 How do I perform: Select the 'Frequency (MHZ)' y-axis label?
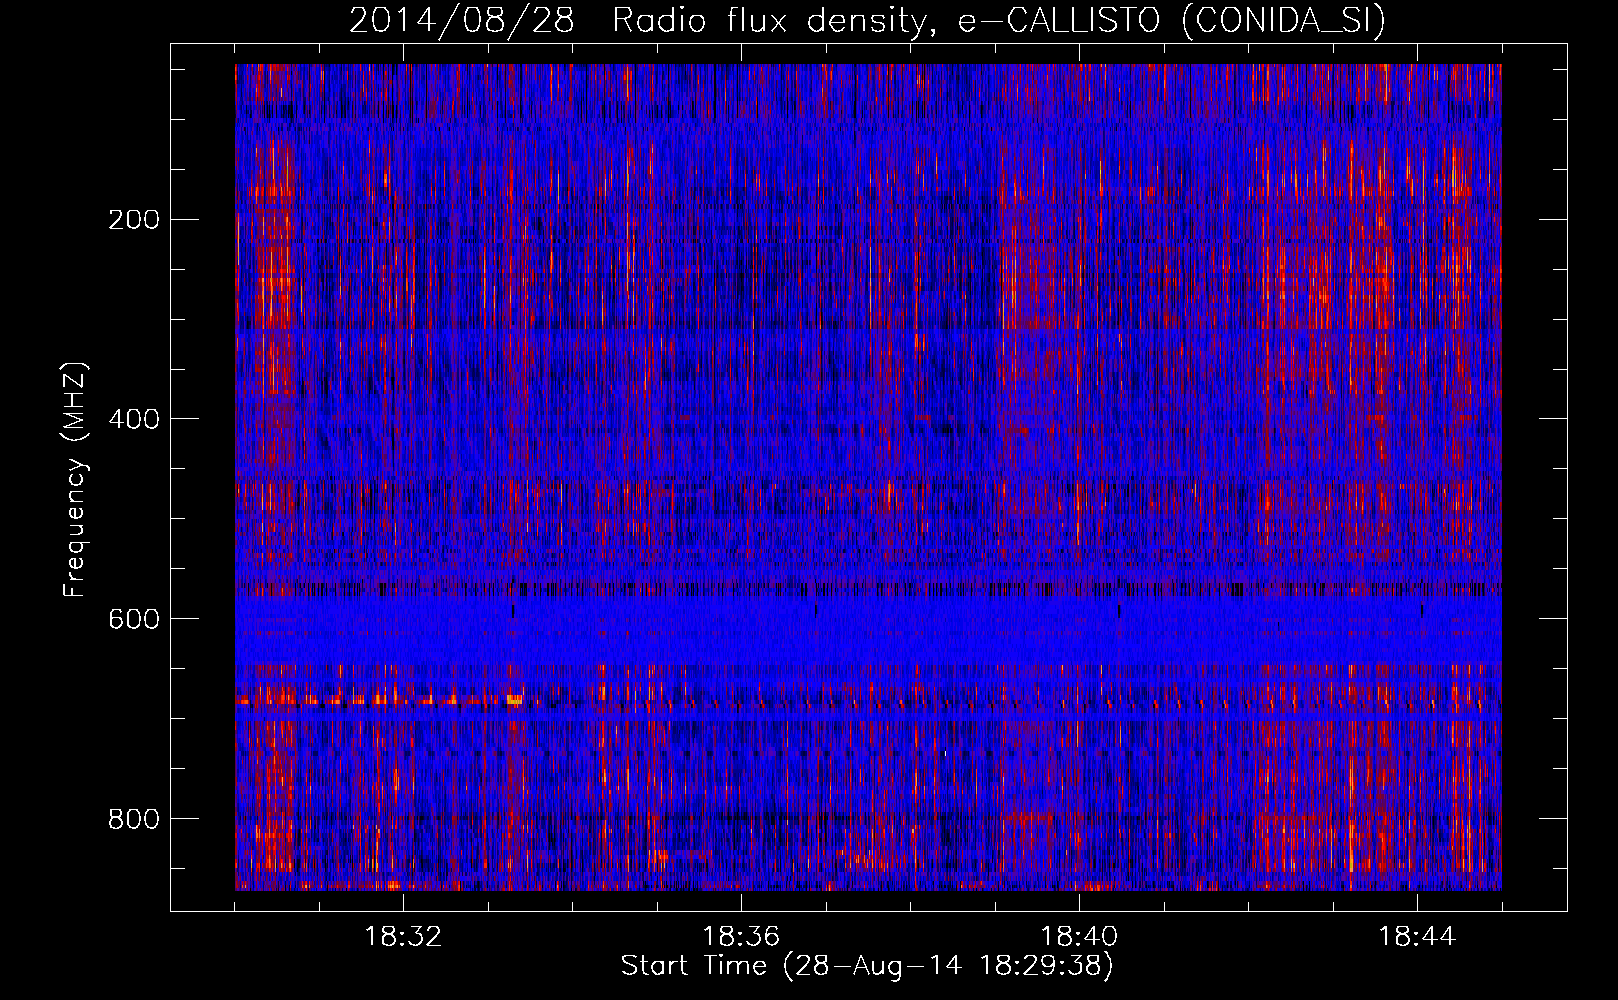(x=75, y=479)
